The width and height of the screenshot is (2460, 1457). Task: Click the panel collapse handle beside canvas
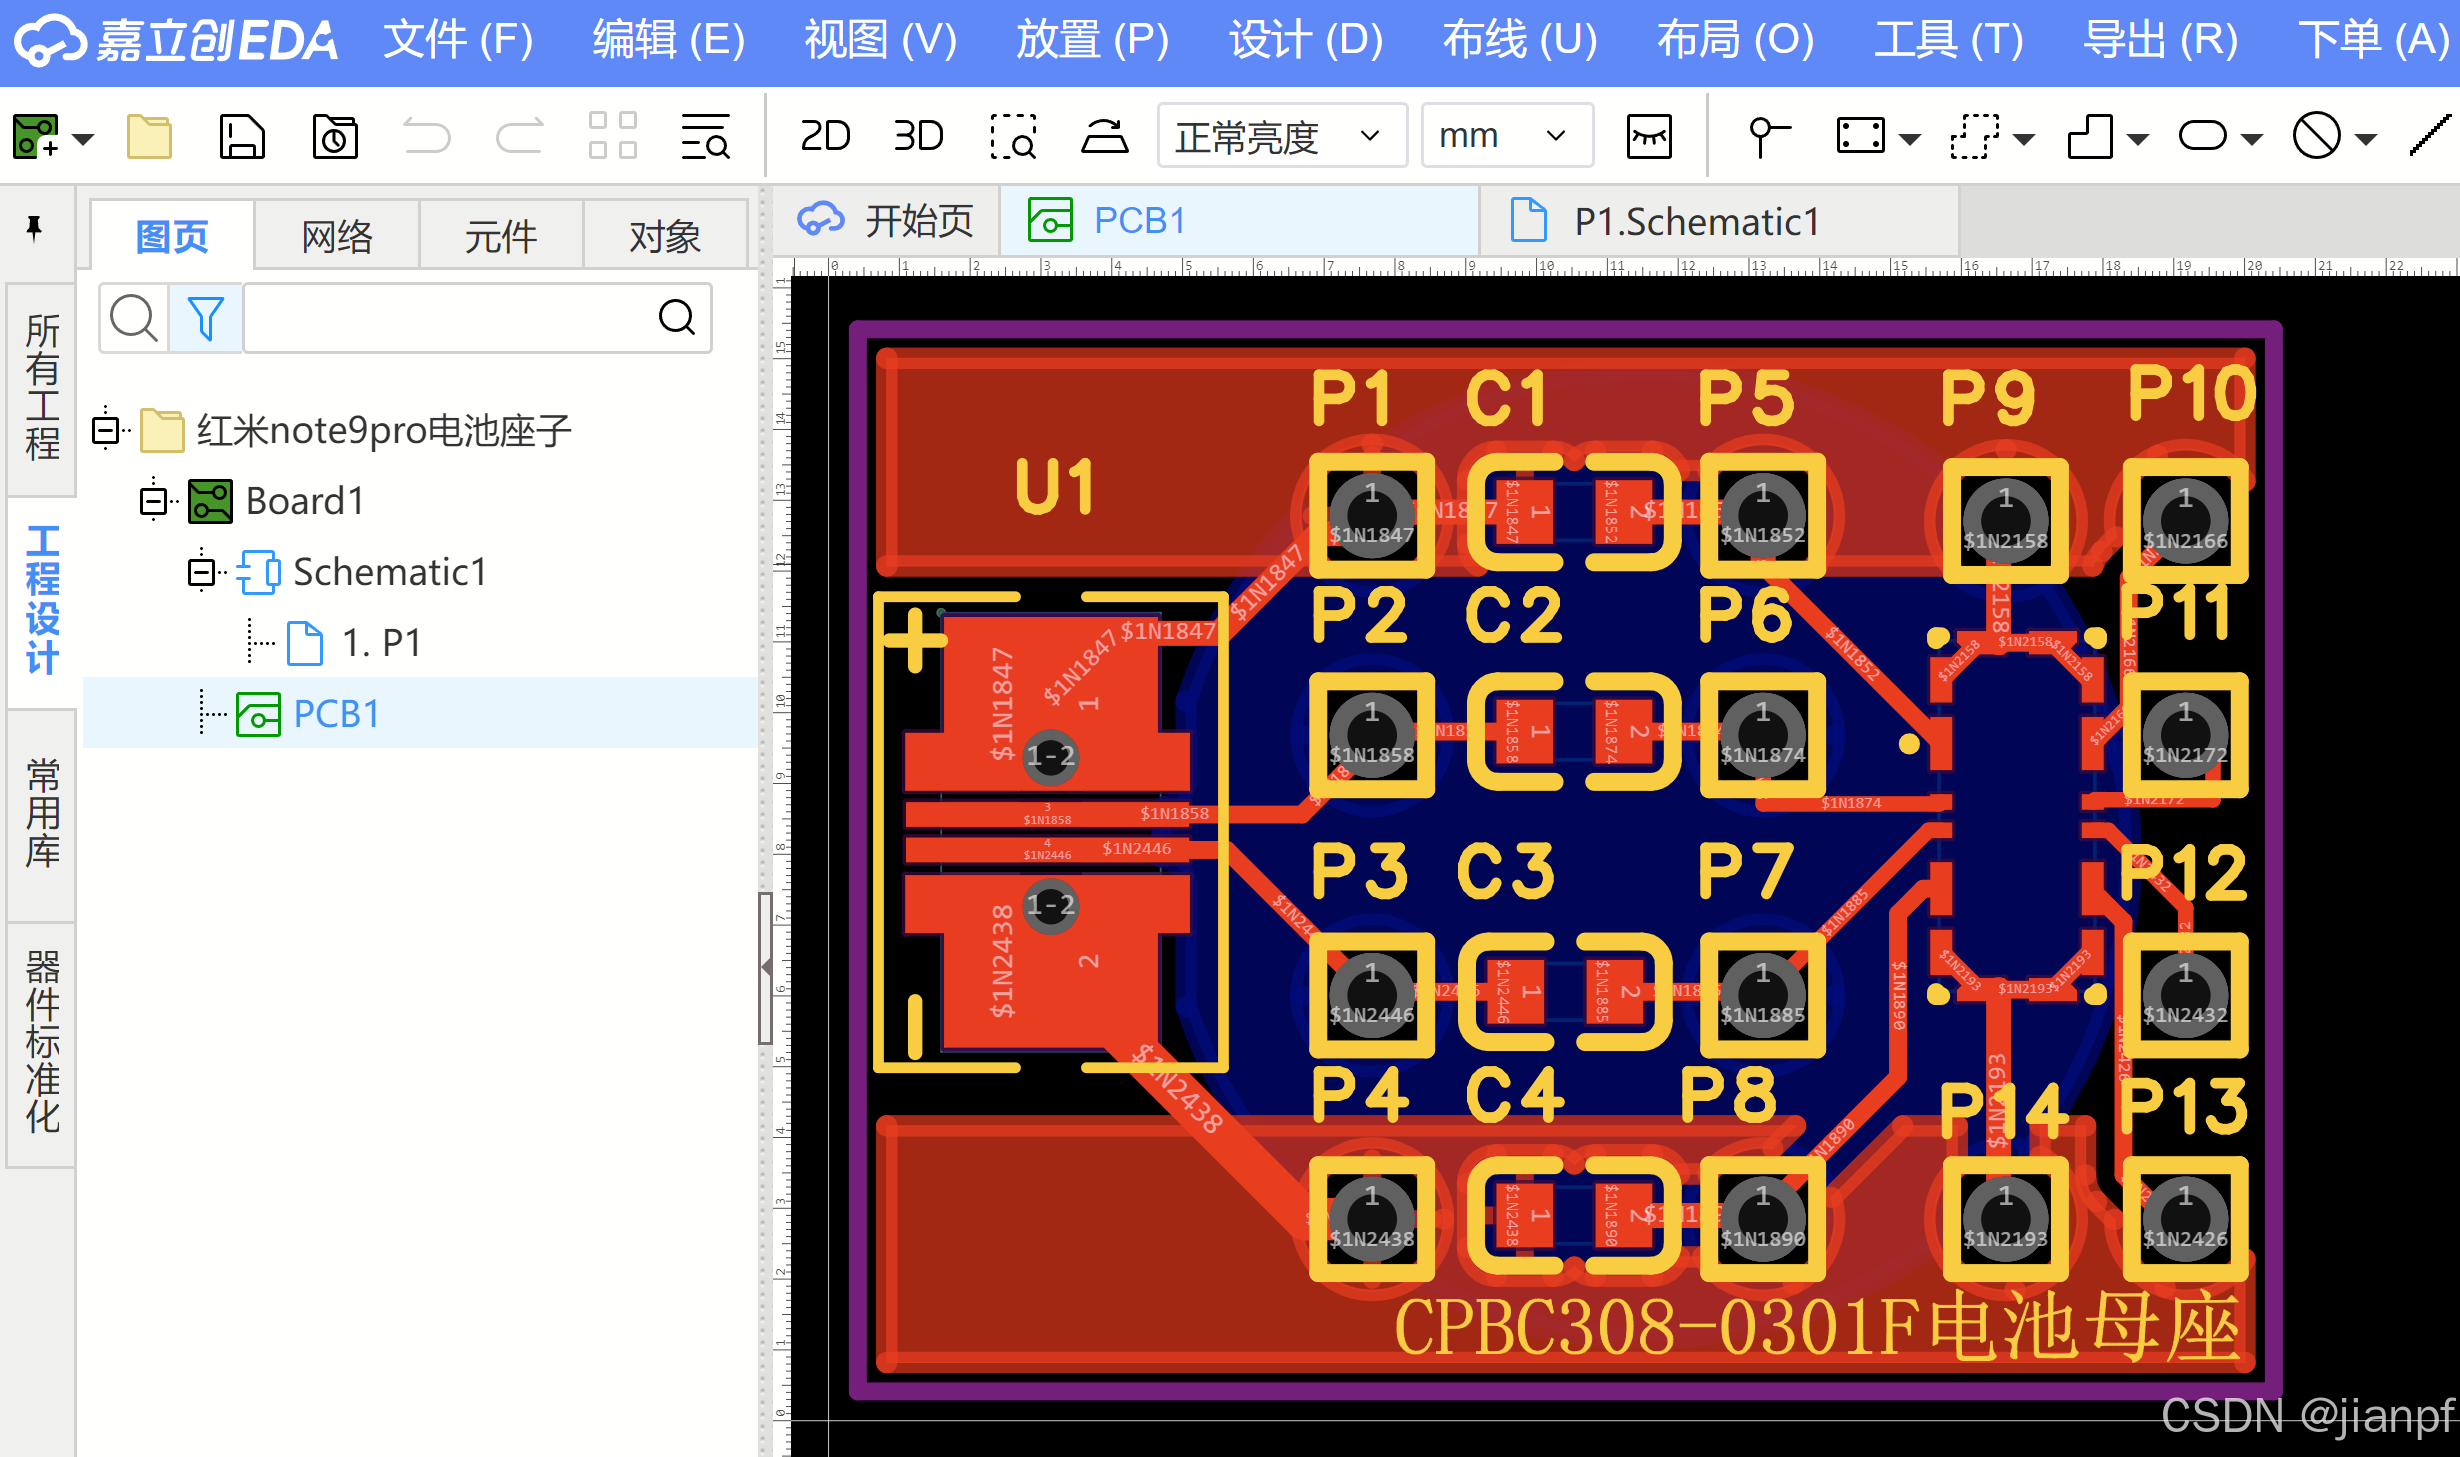point(765,967)
